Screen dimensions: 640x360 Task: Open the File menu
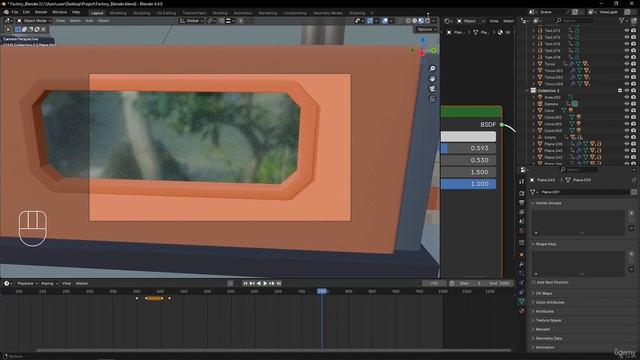[x=15, y=12]
